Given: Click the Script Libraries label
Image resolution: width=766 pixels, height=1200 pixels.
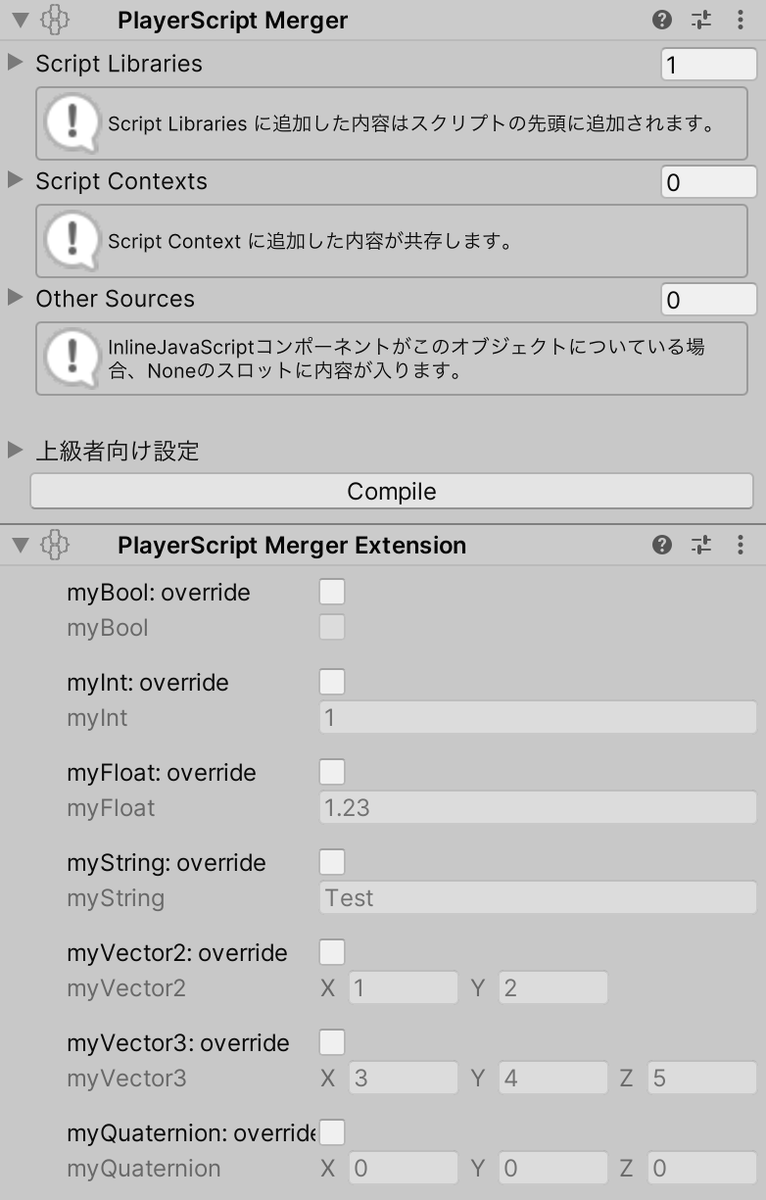Looking at the screenshot, I should [x=119, y=63].
